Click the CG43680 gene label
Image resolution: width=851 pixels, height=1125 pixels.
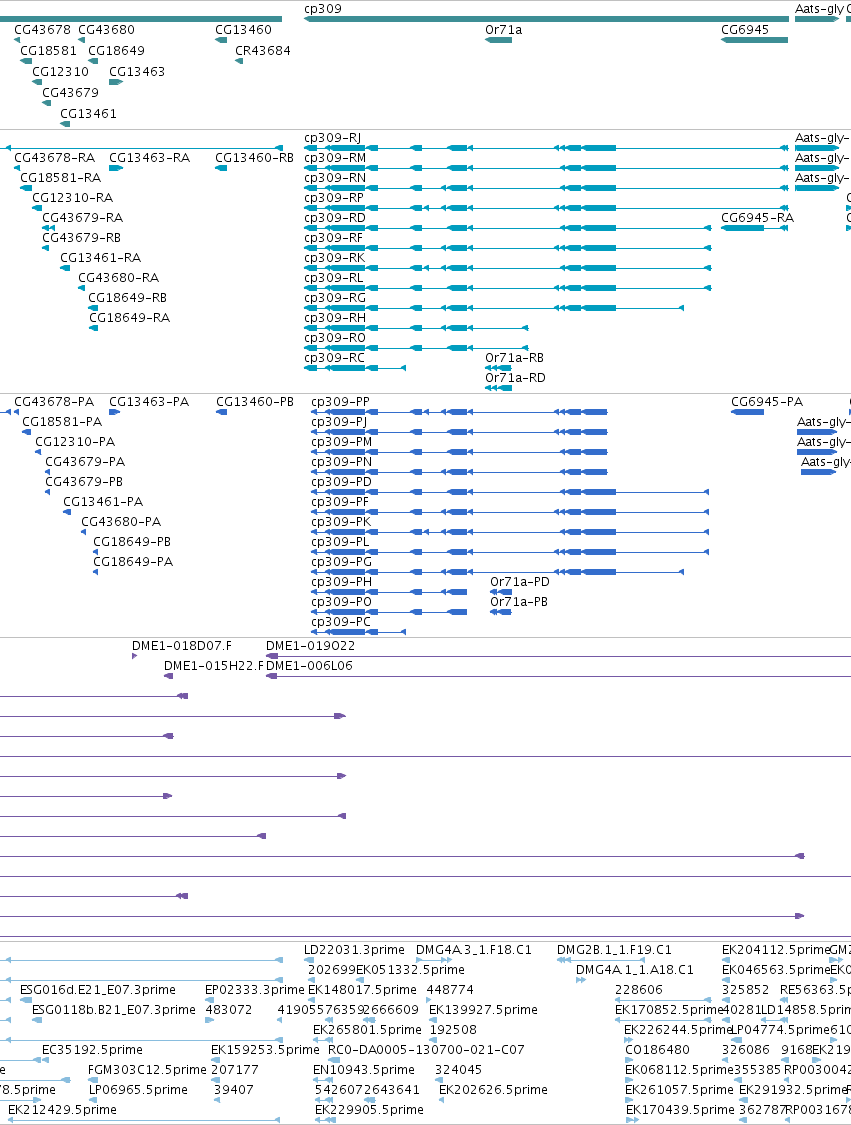[106, 29]
